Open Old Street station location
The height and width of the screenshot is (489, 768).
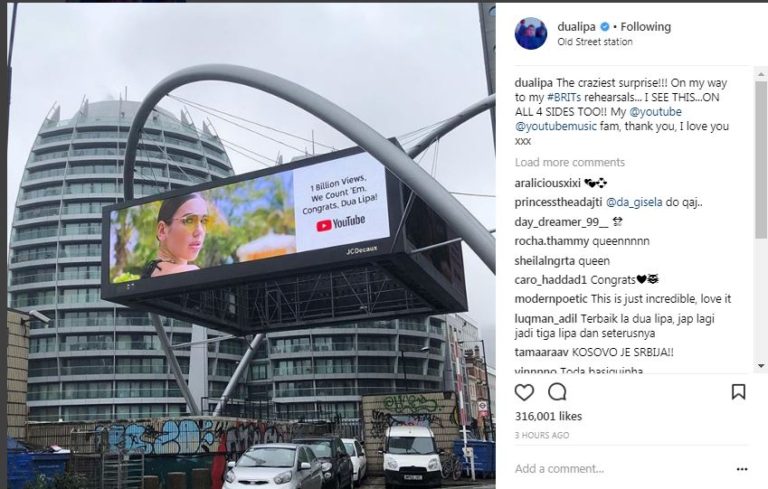coord(595,42)
